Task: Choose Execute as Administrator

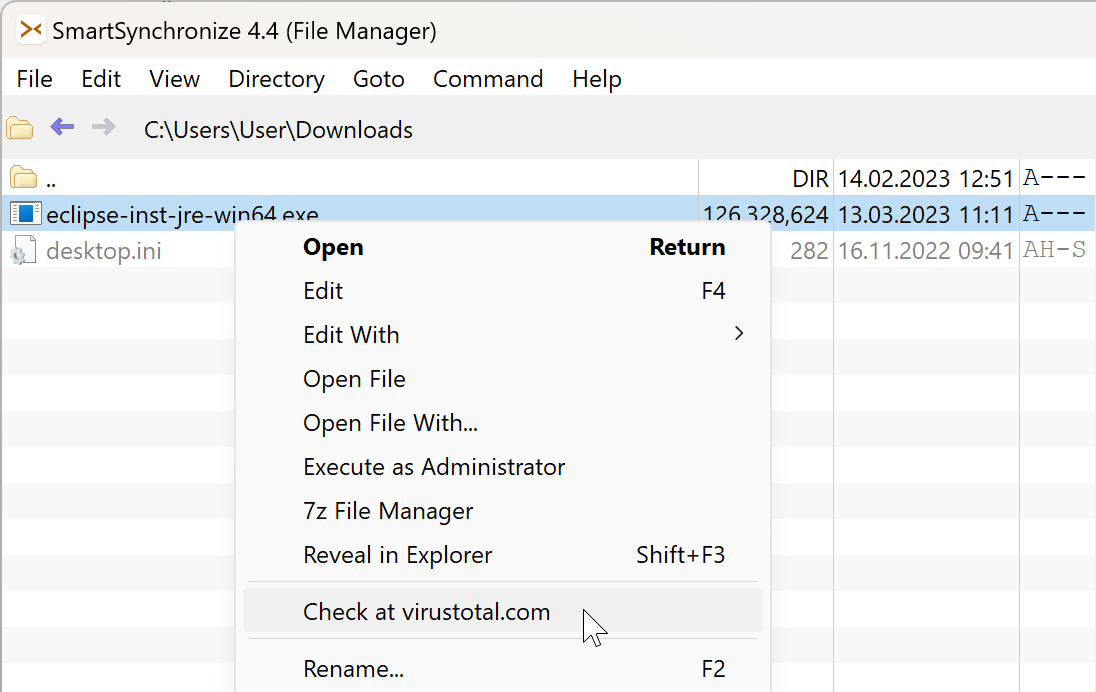Action: (434, 467)
